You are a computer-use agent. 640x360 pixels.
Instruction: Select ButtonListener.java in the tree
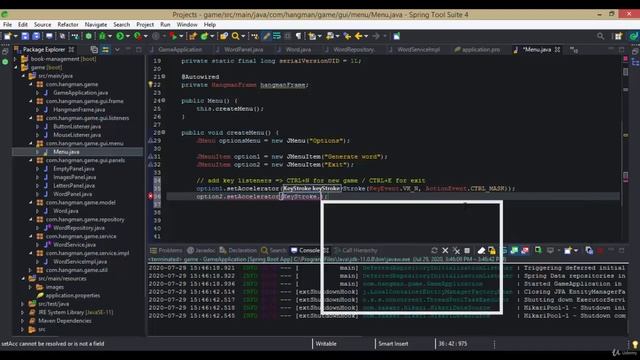[77, 126]
